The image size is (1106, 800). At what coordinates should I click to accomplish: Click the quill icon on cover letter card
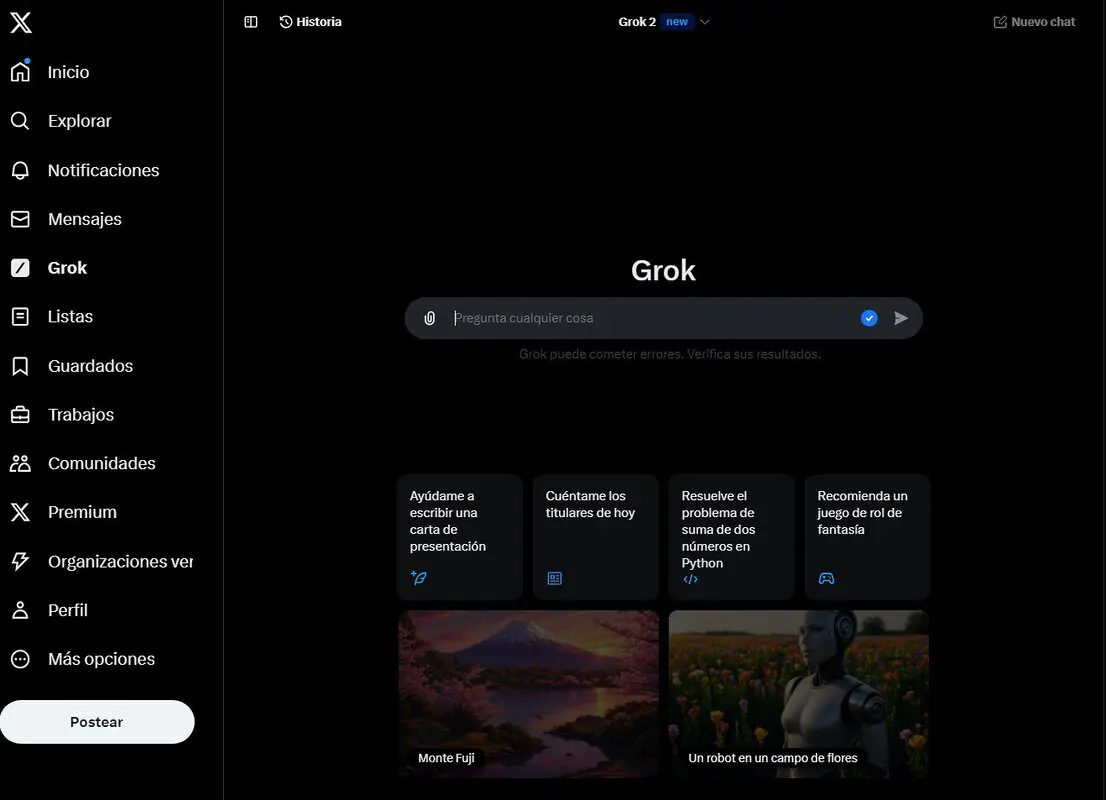pyautogui.click(x=418, y=578)
